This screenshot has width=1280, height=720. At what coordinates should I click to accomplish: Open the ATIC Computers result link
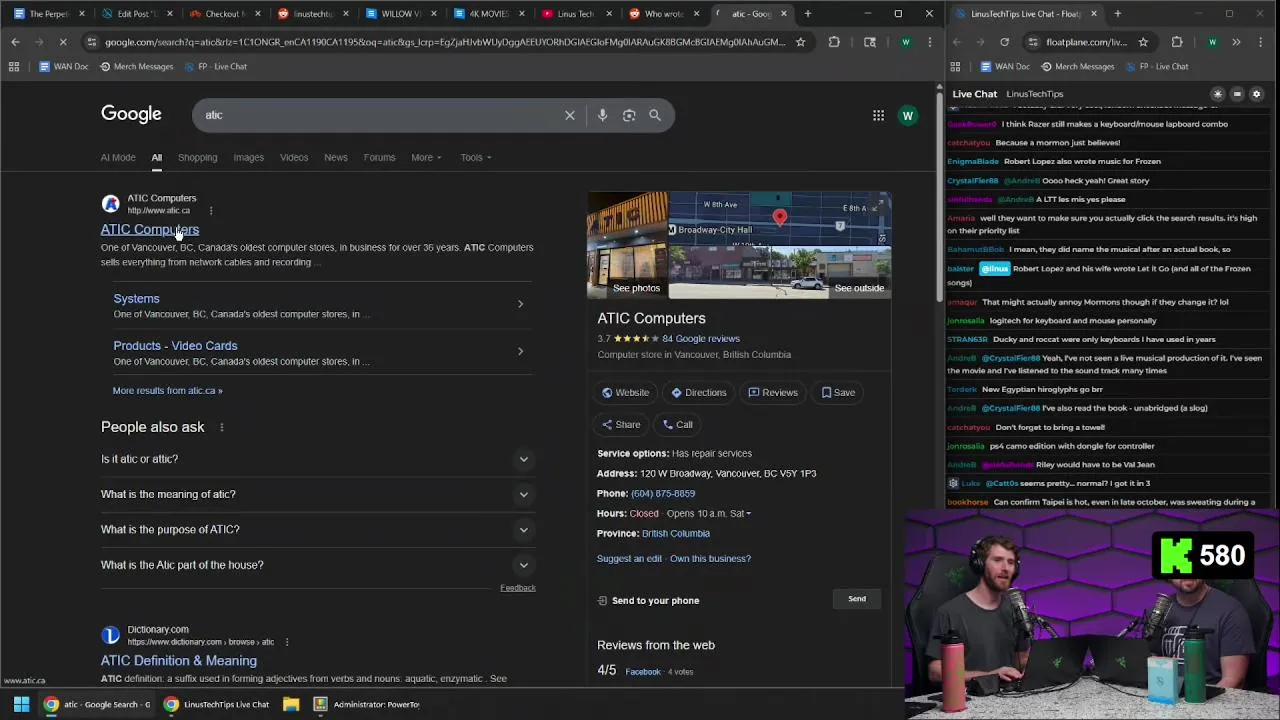150,230
